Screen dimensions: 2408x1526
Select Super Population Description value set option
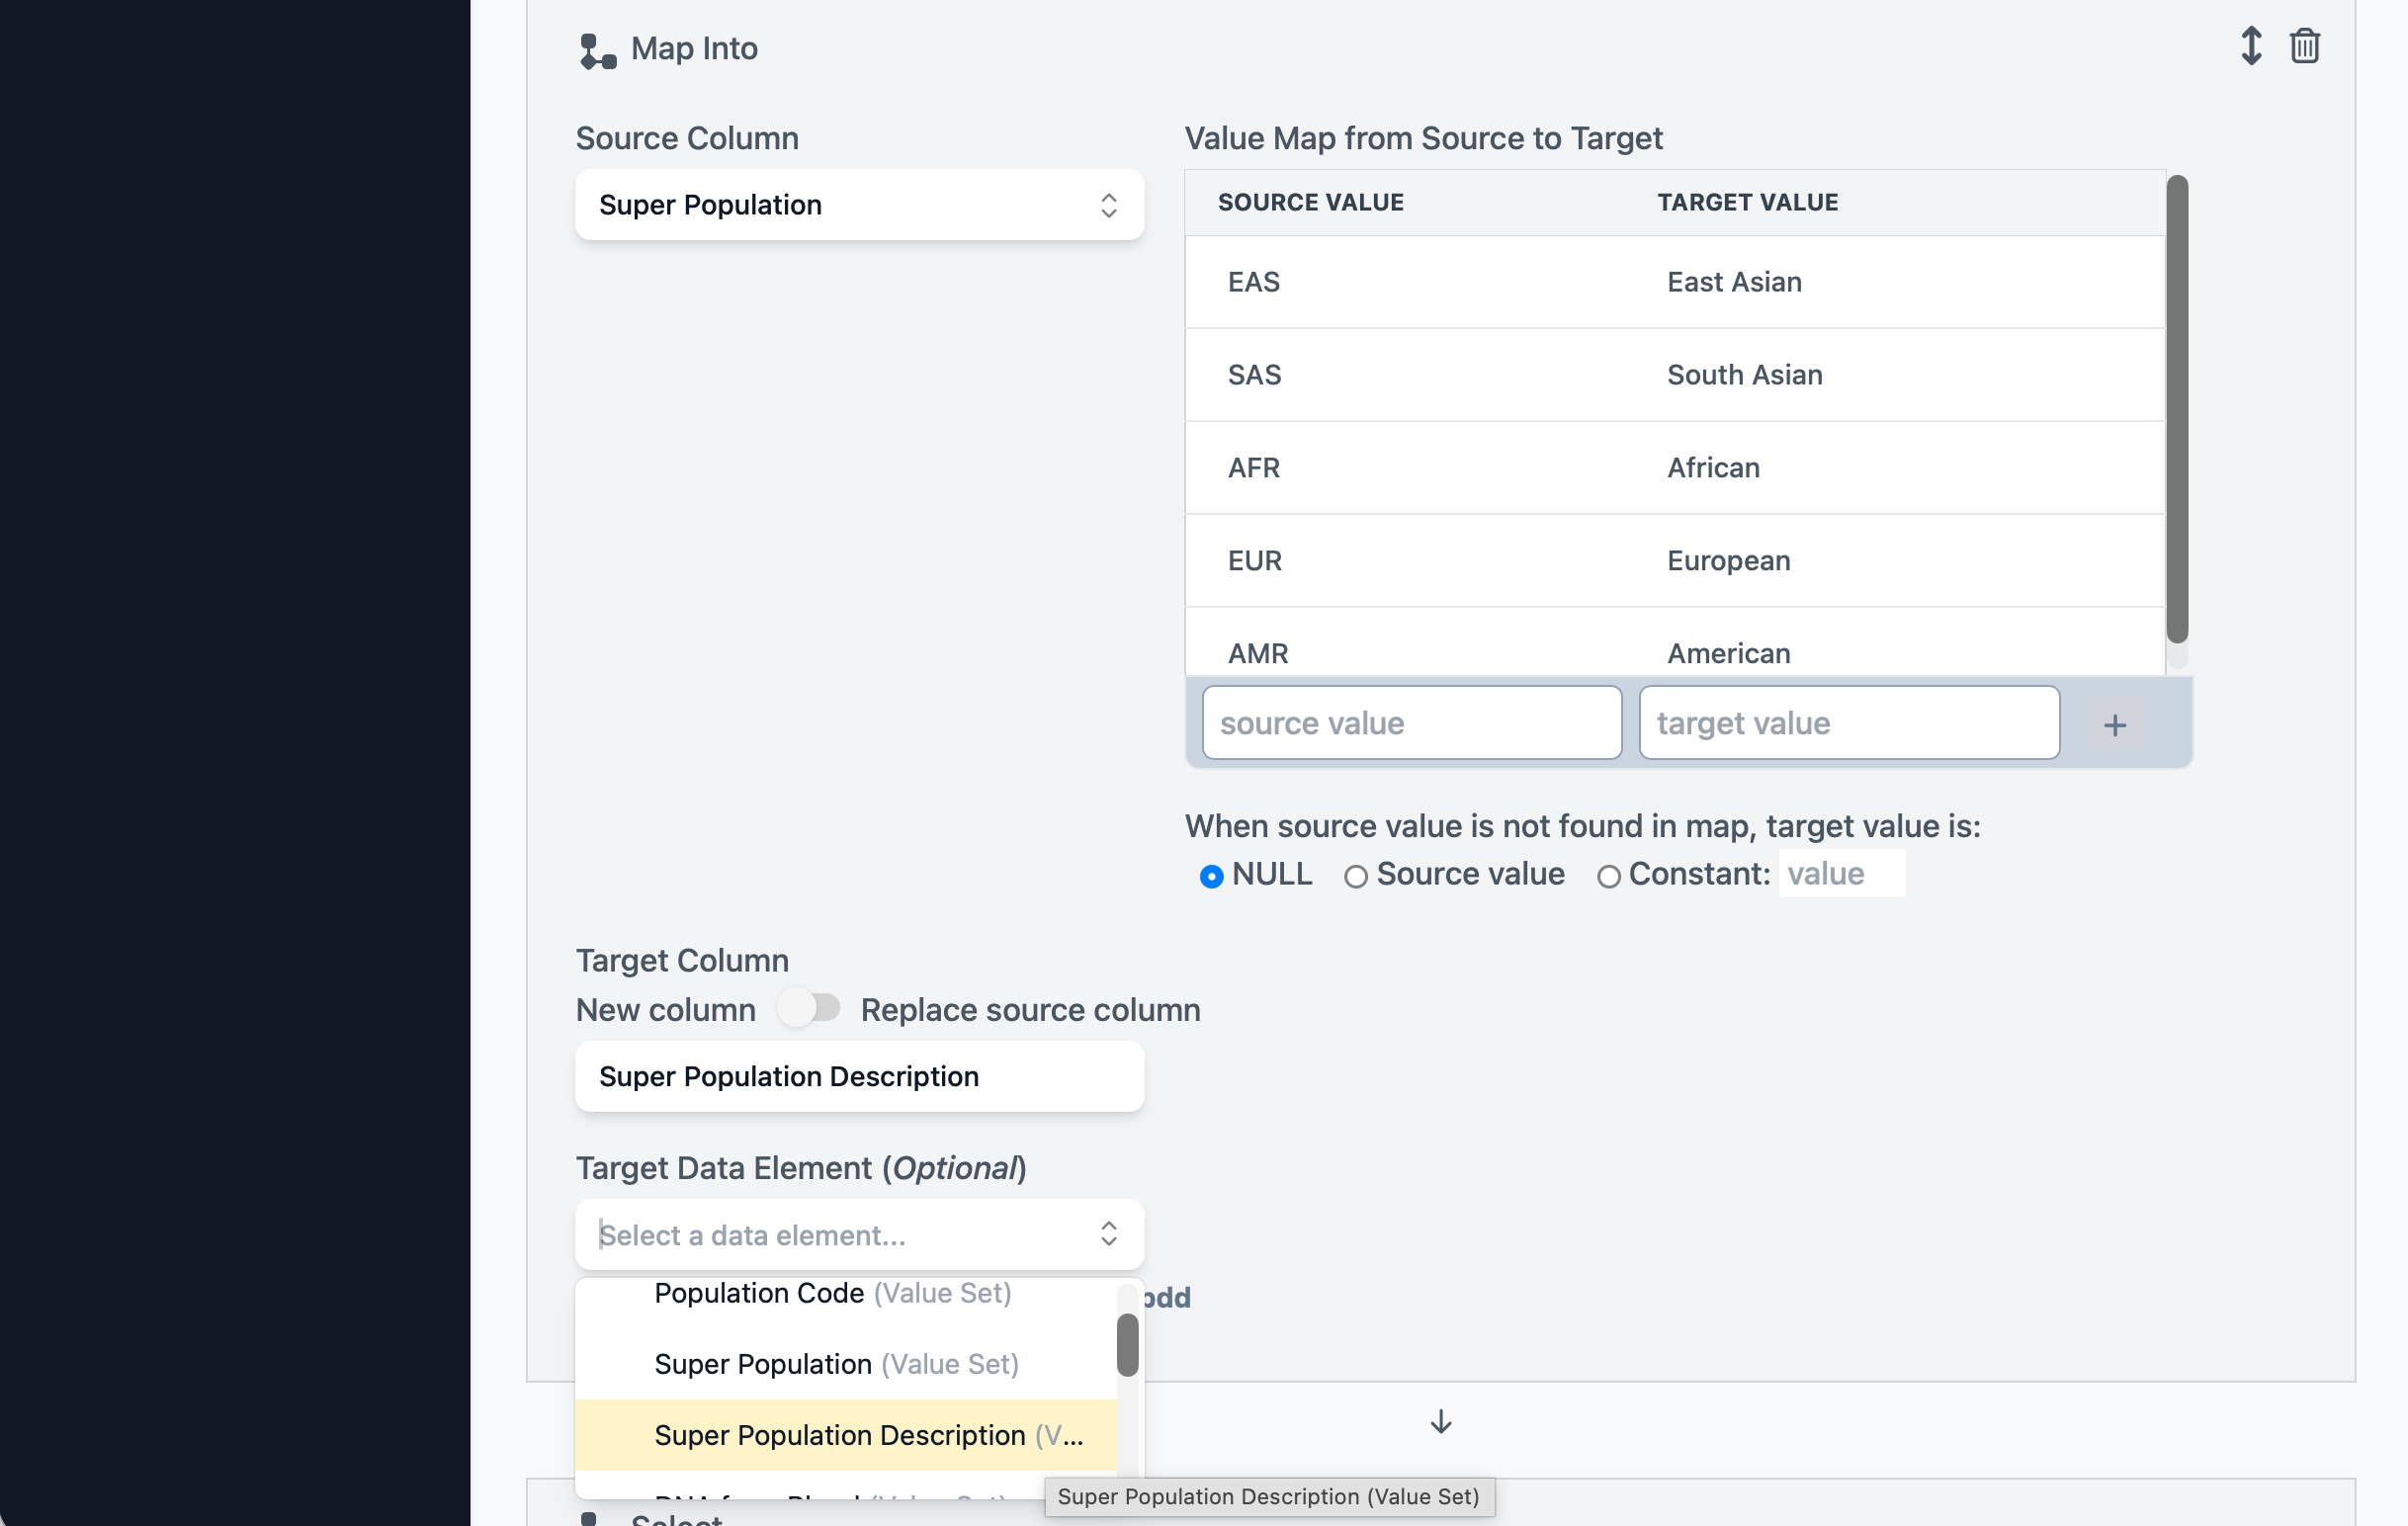click(x=868, y=1435)
